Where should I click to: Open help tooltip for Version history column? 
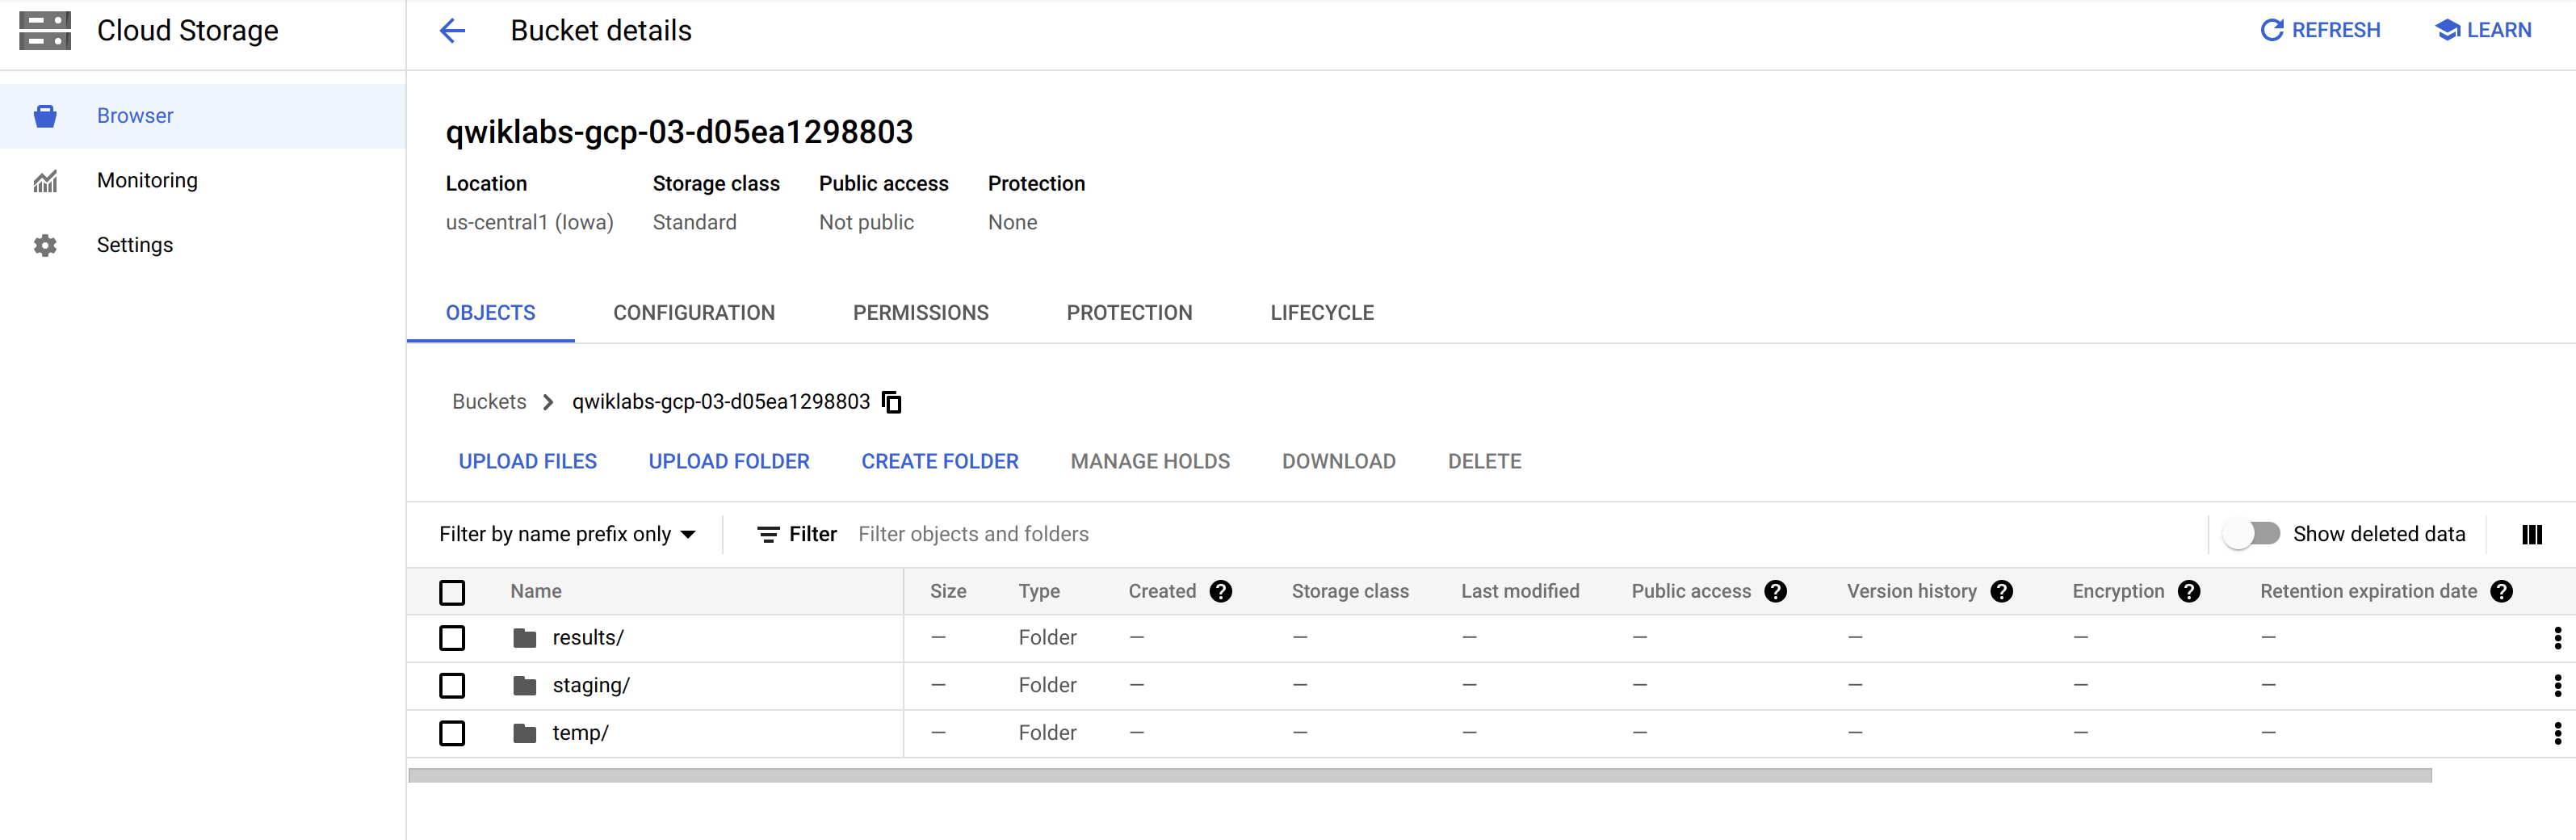pos(2002,591)
